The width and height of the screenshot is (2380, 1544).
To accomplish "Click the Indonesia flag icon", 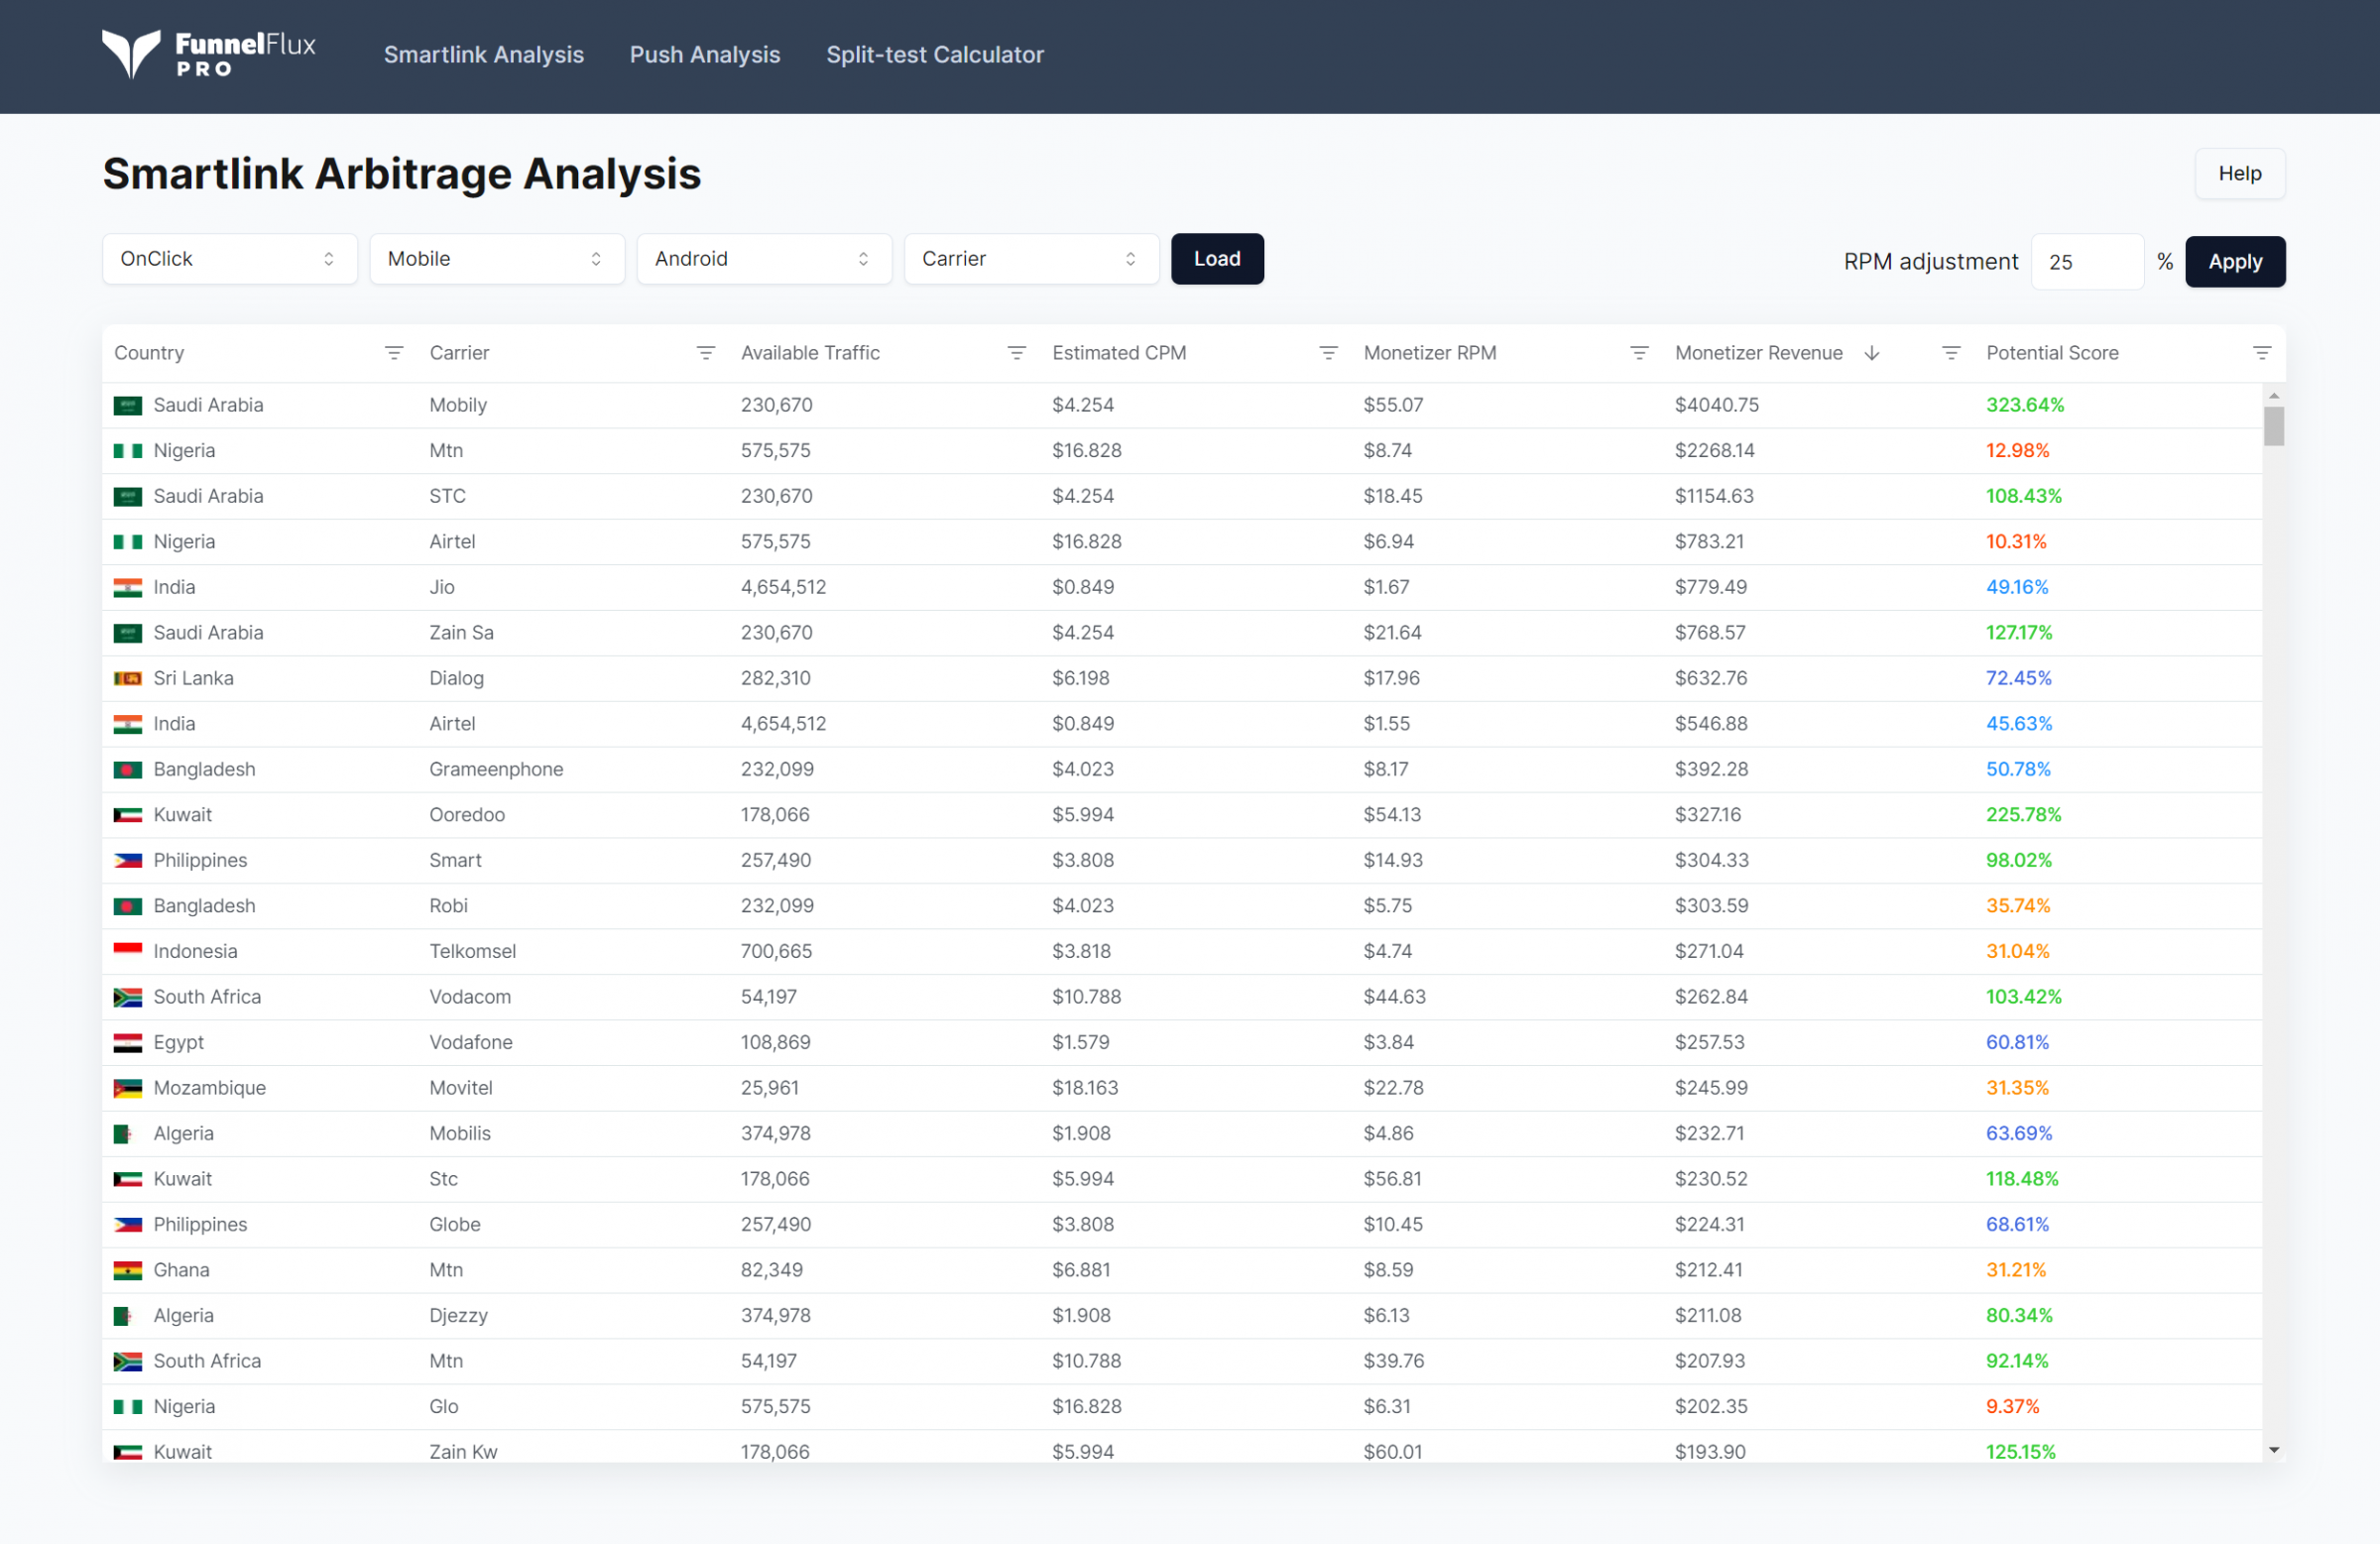I will [x=127, y=952].
